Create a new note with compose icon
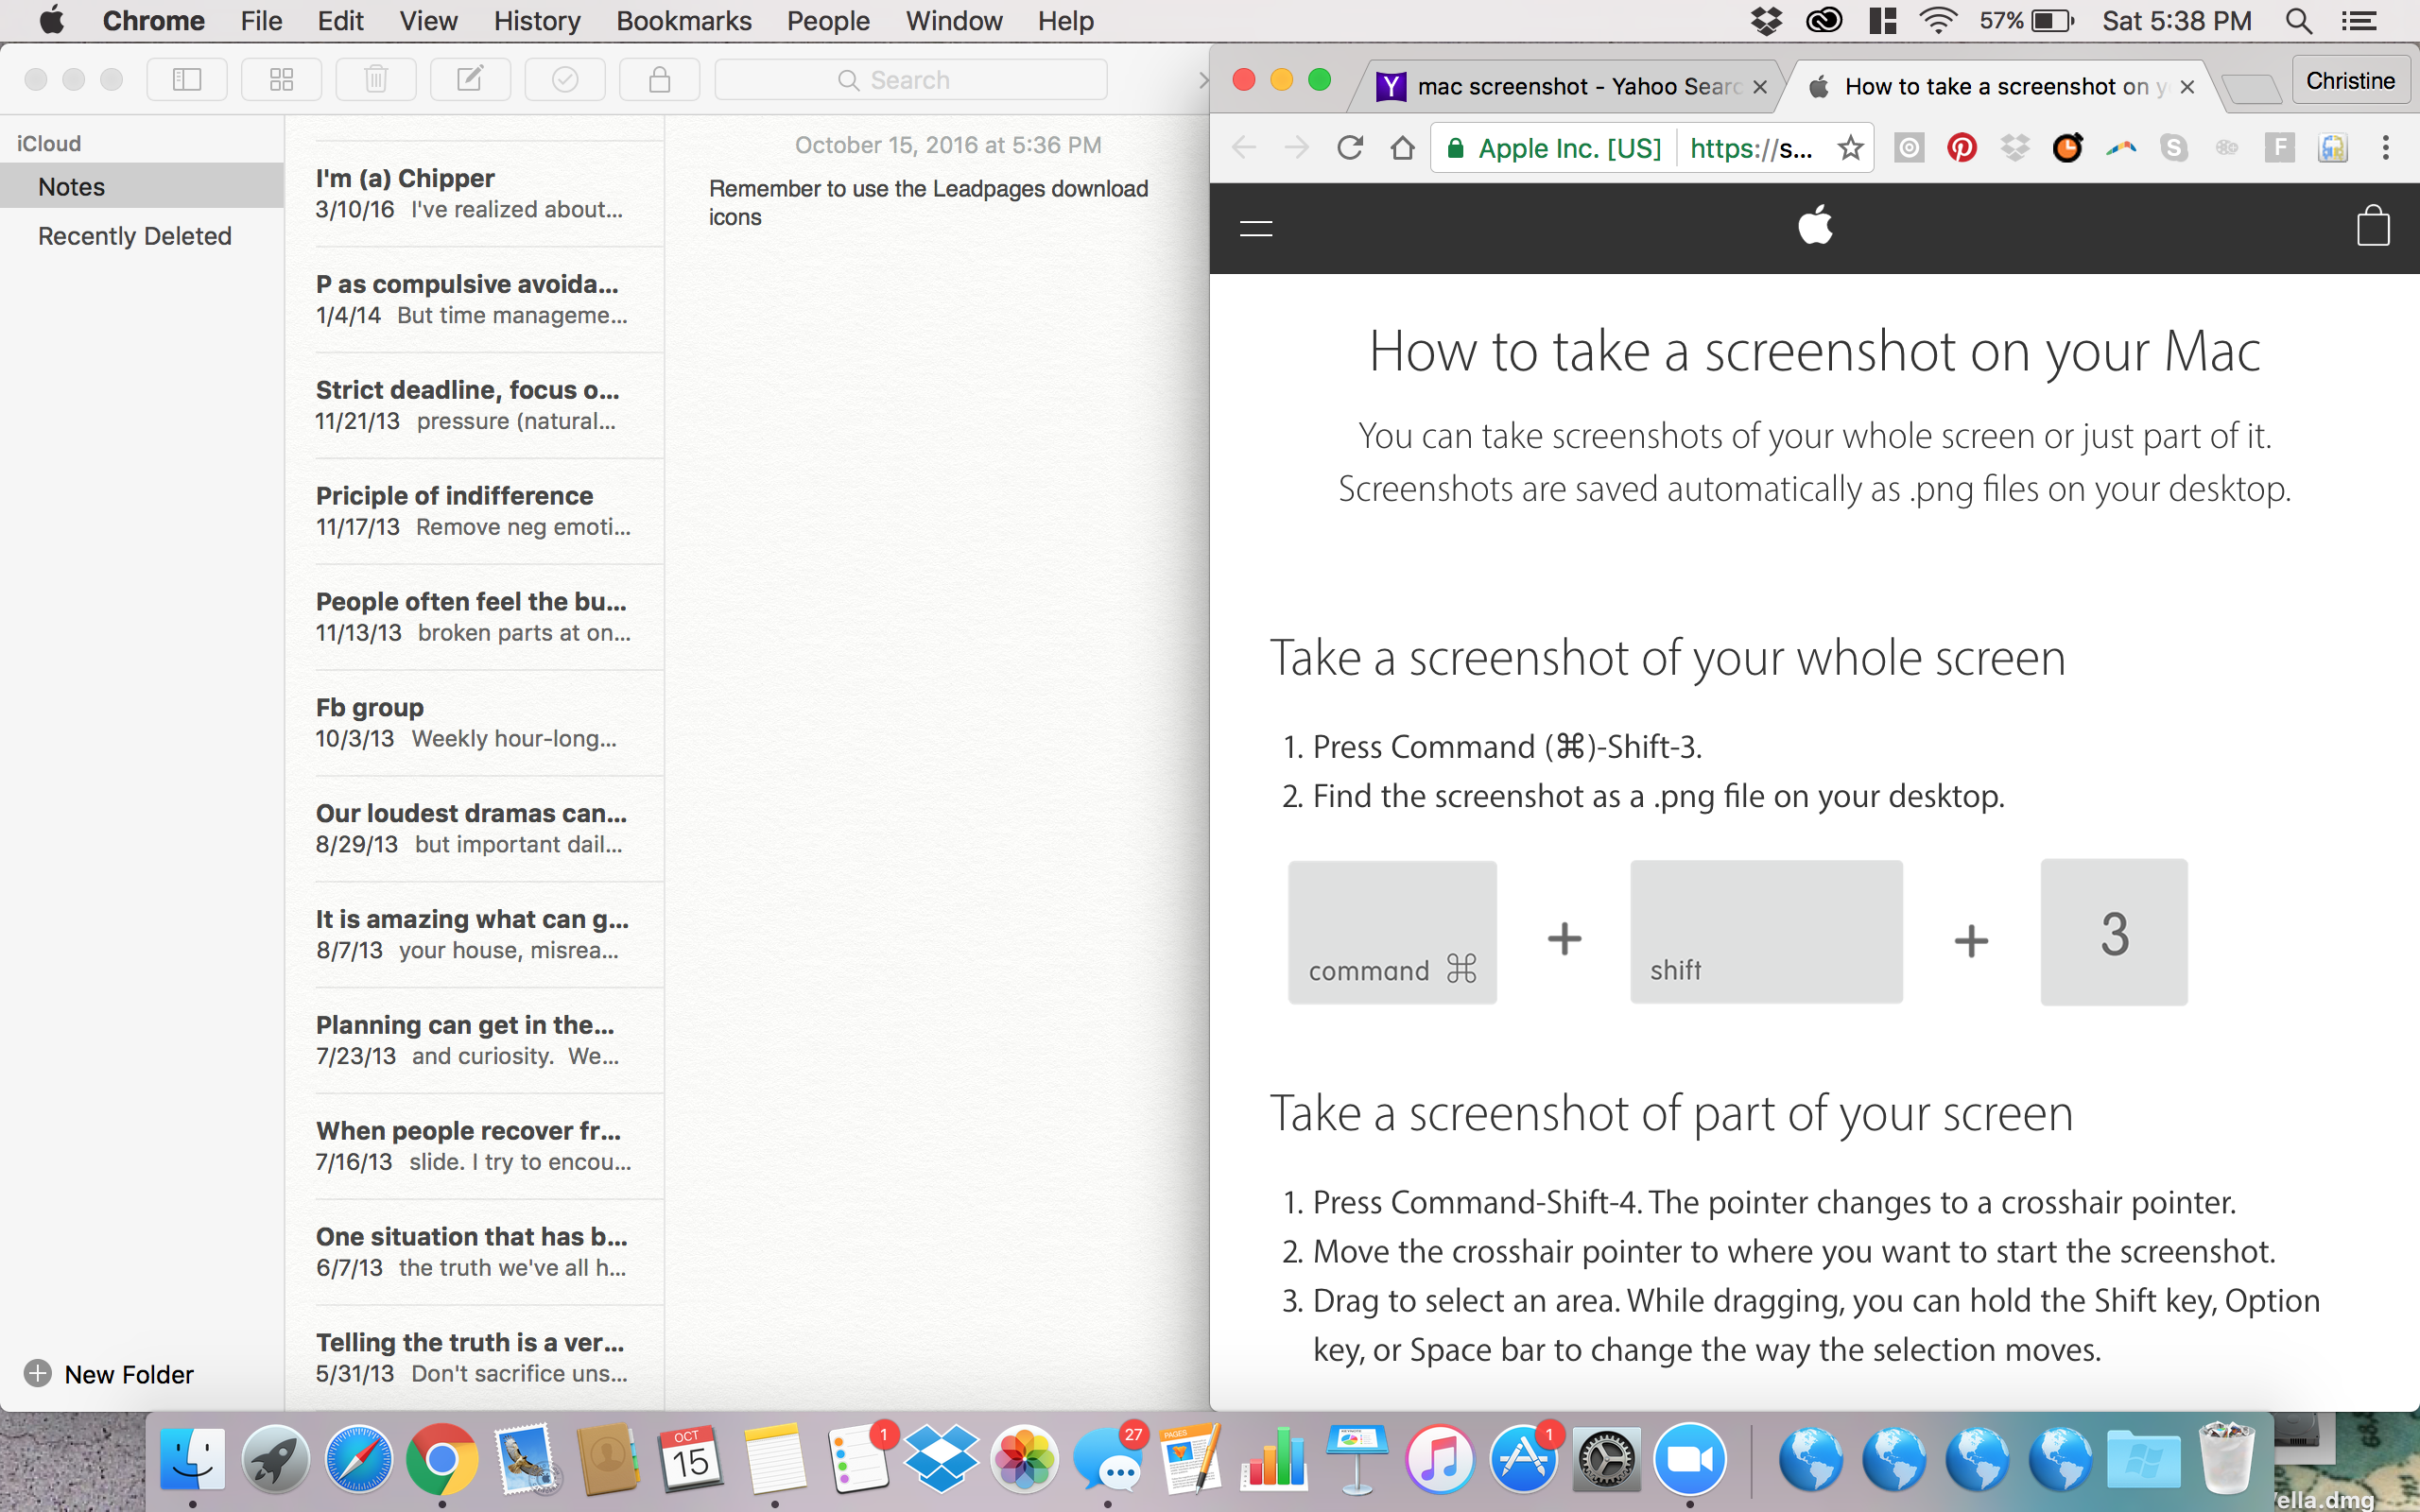Viewport: 2420px width, 1512px height. click(470, 79)
